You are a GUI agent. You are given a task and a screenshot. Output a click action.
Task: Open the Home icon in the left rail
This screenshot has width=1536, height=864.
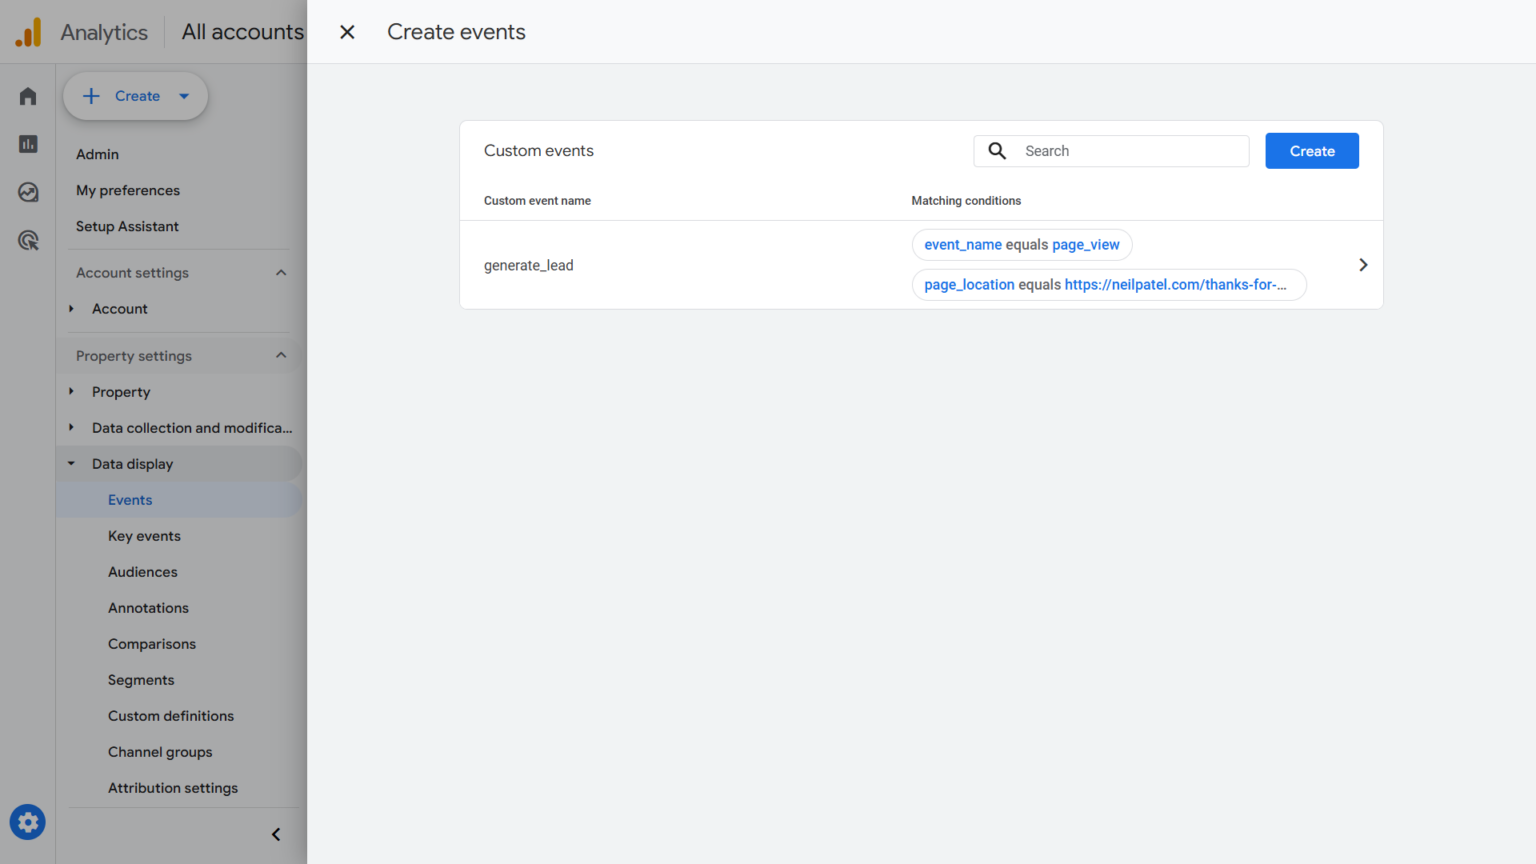coord(27,95)
